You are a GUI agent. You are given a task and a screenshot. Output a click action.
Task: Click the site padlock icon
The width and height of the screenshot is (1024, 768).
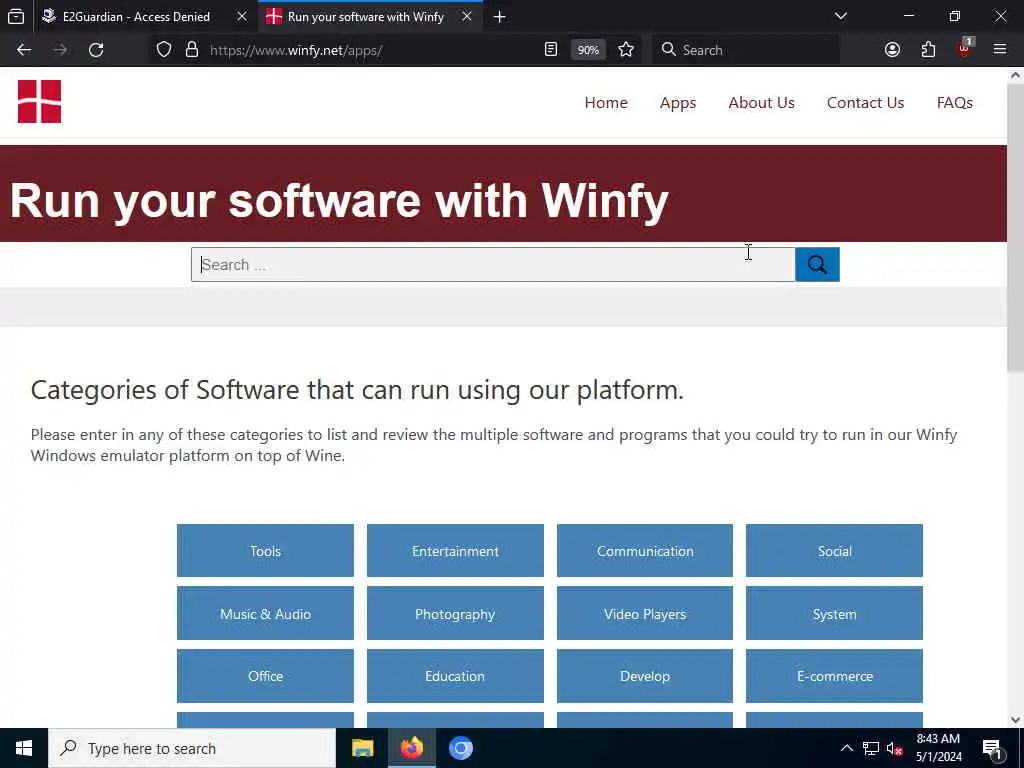point(191,50)
